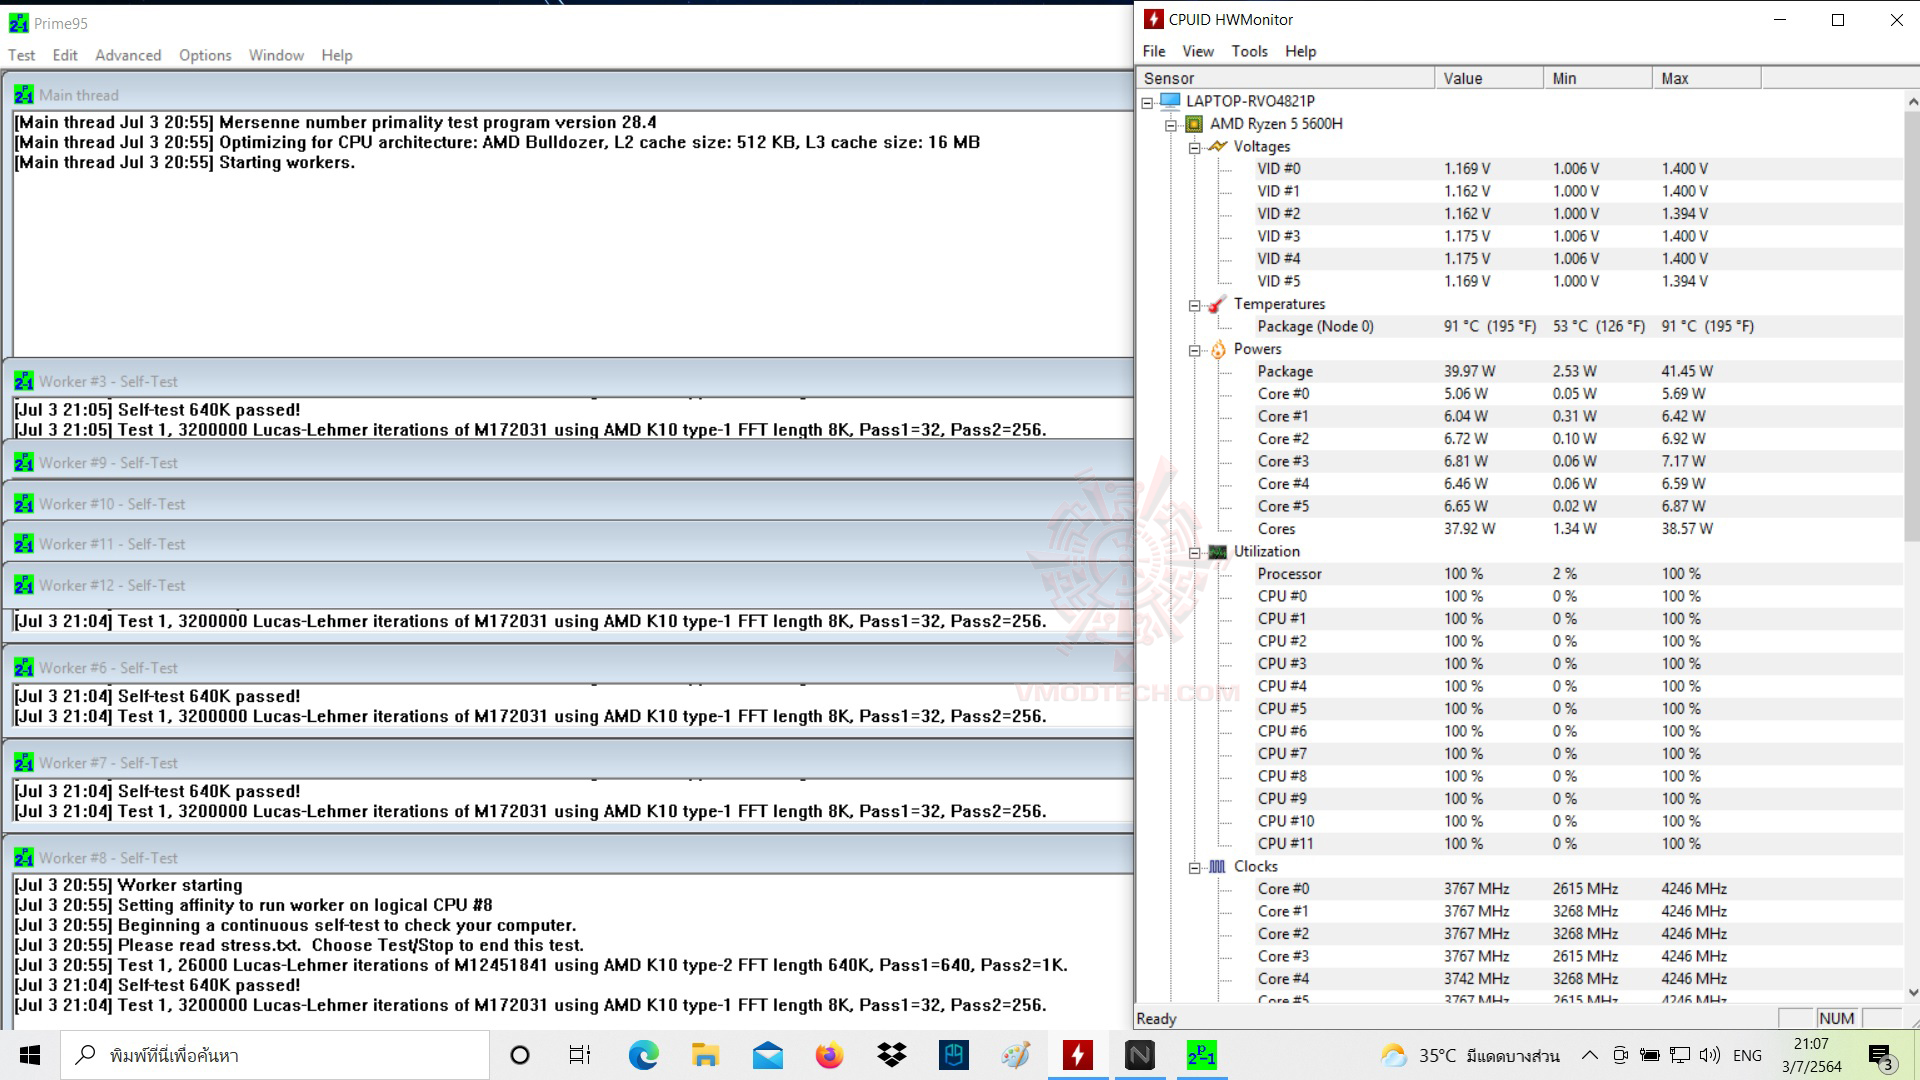The width and height of the screenshot is (1920, 1080).
Task: Collapse the LAPTOP-RVO4821P root node
Action: point(1147,102)
